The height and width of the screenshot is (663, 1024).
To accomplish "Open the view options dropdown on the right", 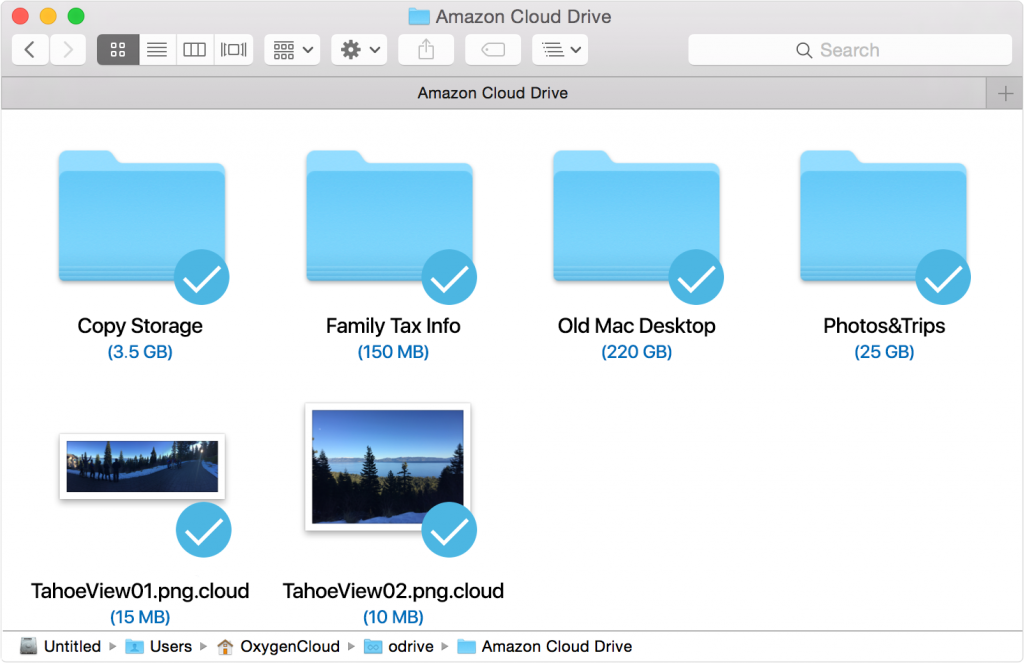I will click(559, 49).
